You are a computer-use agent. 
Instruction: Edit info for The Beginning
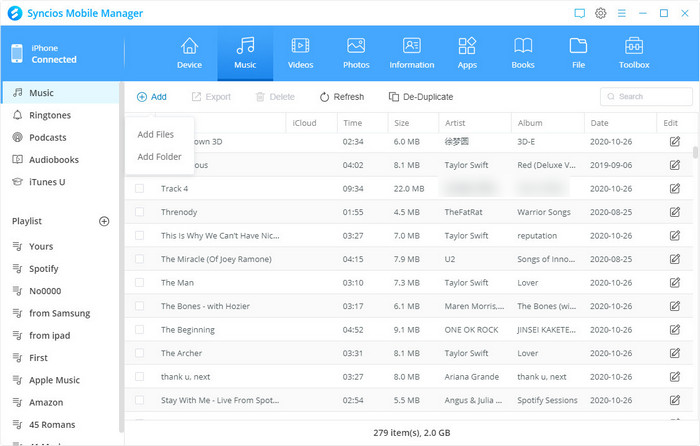(675, 329)
